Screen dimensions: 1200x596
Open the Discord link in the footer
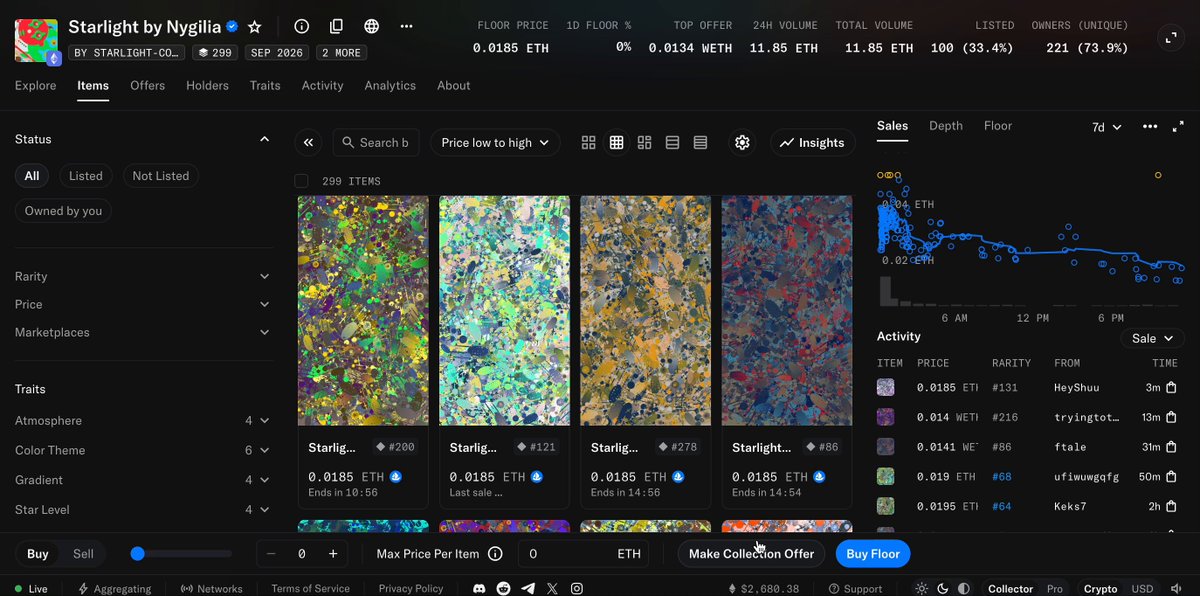[x=480, y=589]
